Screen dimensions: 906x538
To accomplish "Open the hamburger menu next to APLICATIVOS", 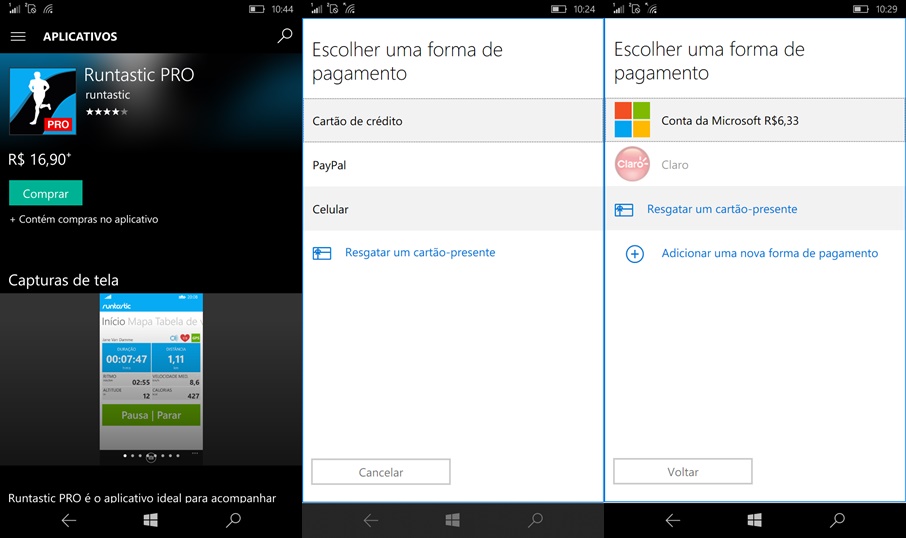I will pos(18,36).
